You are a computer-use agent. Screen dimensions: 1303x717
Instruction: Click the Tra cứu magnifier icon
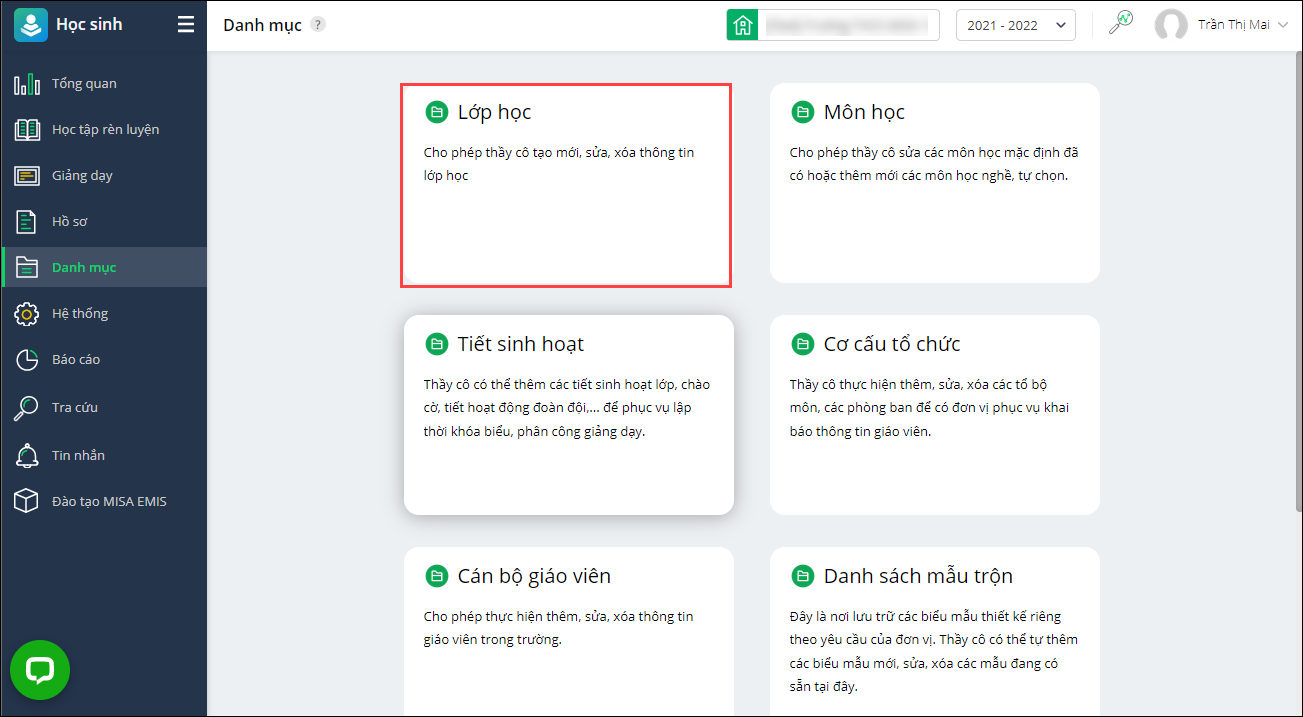click(x=27, y=408)
